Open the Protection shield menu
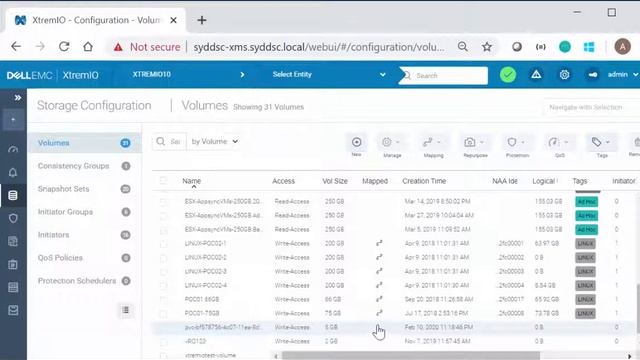Image resolution: width=640 pixels, height=360 pixels. pos(516,142)
